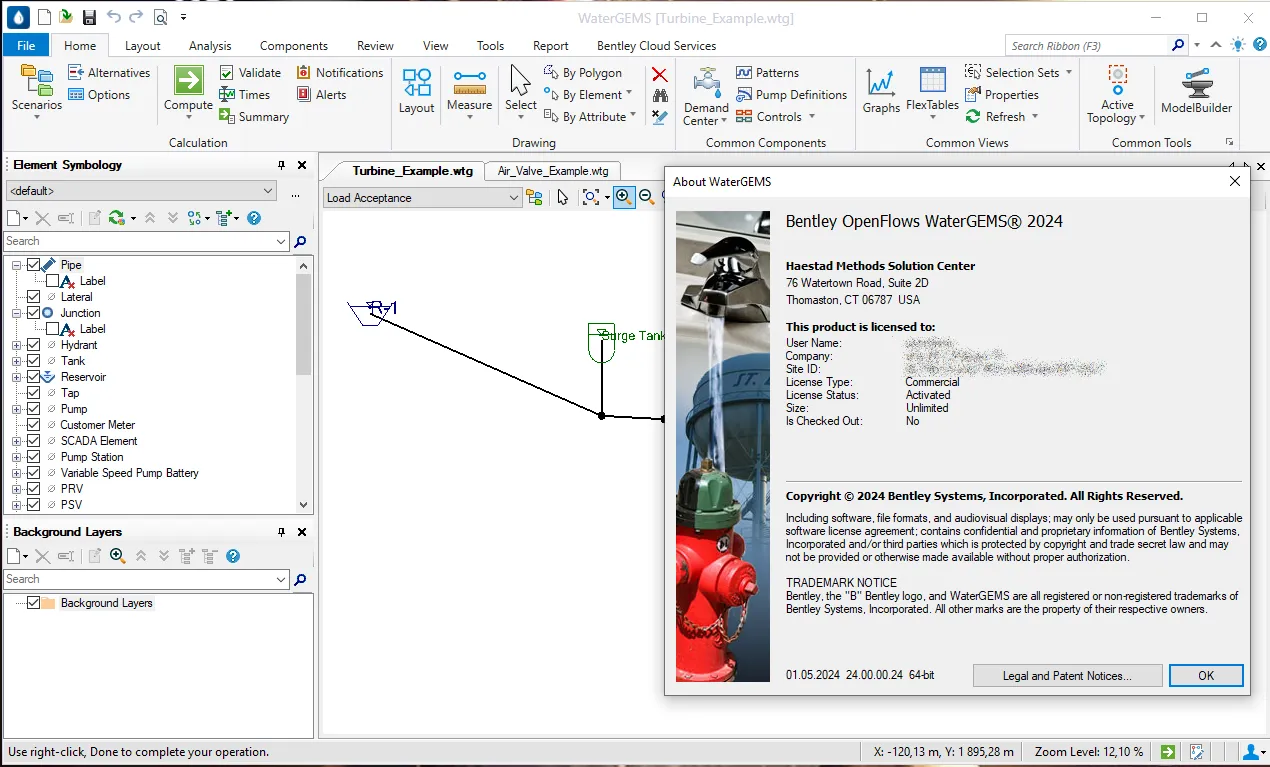The image size is (1270, 767).
Task: Open the Properties panel
Action: coord(1001,94)
